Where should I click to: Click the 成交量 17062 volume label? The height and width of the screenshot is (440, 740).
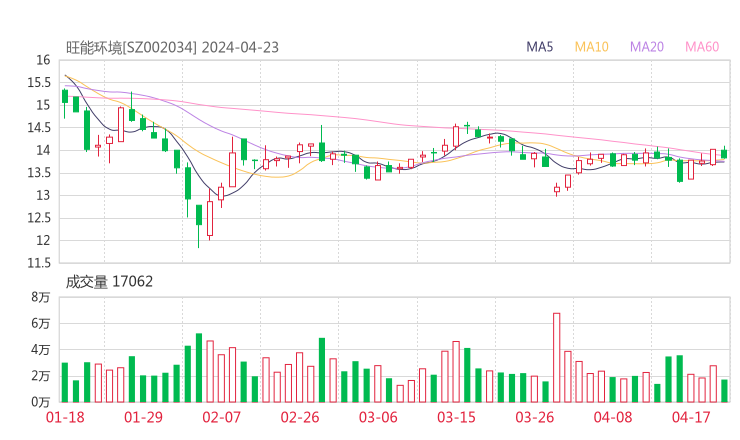click(109, 281)
